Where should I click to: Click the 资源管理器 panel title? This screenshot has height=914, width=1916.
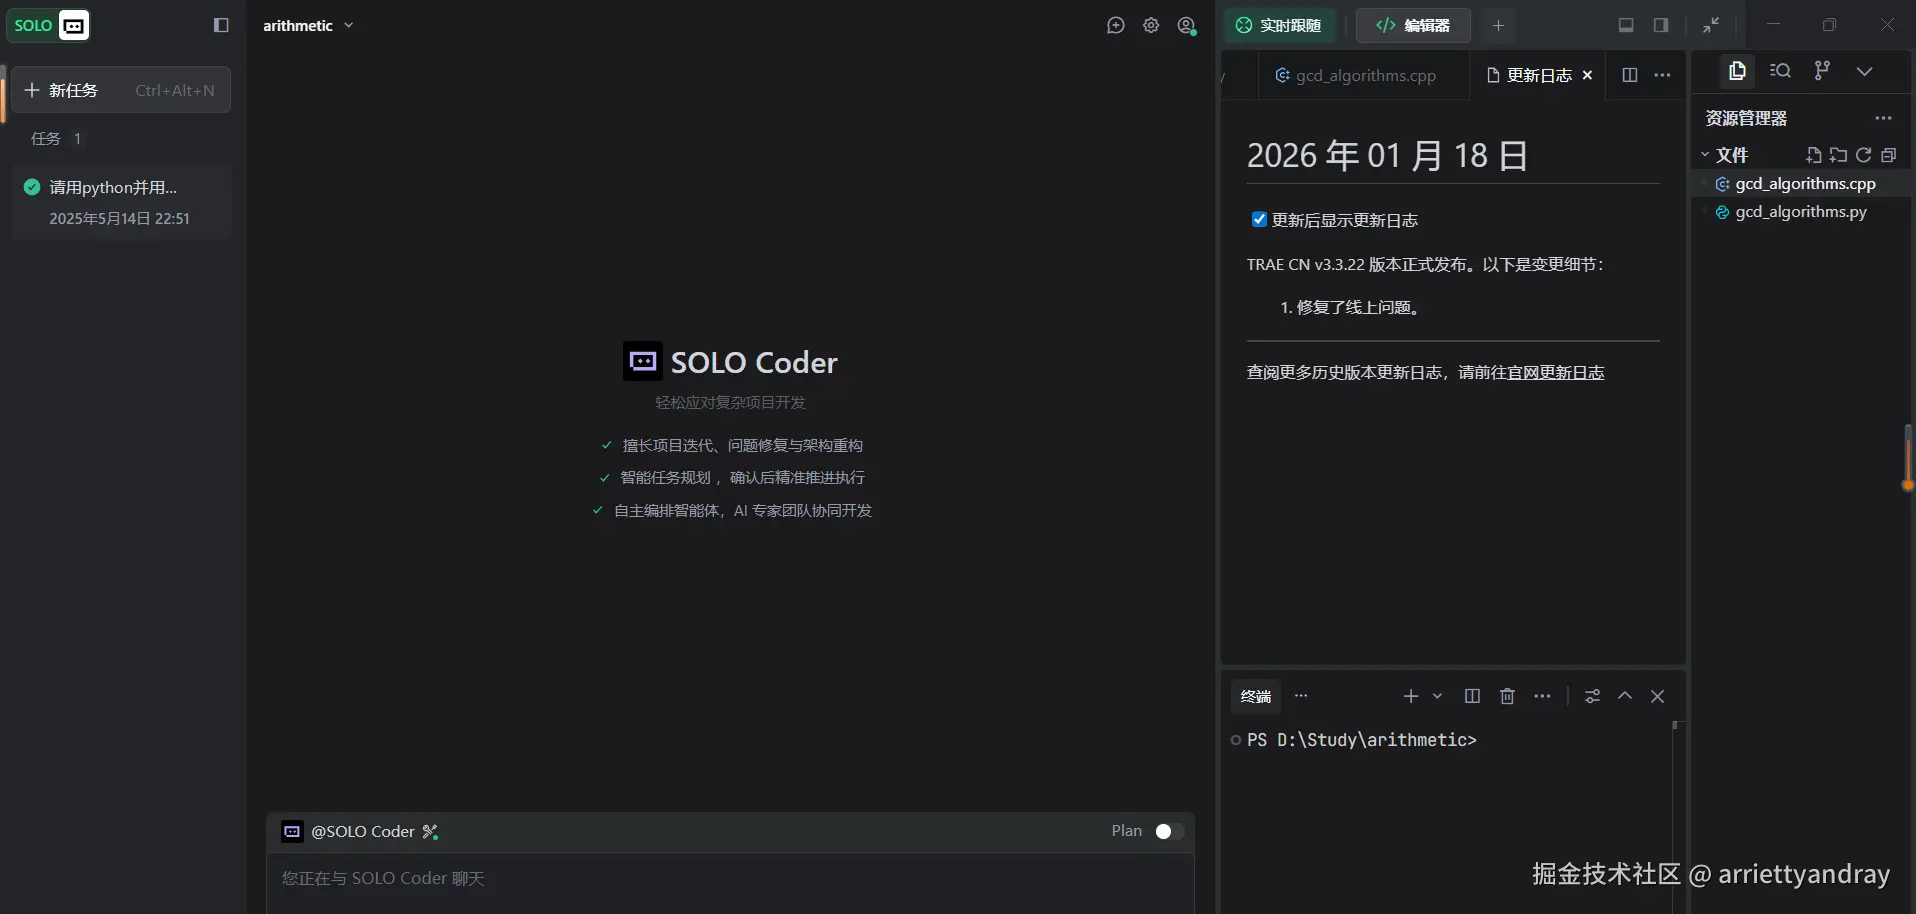(x=1746, y=118)
